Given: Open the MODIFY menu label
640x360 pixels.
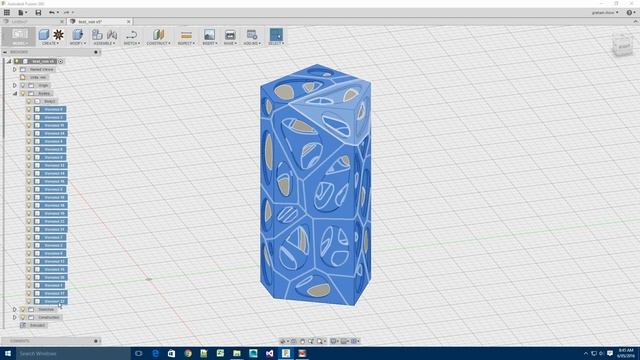Looking at the screenshot, I should pyautogui.click(x=78, y=43).
